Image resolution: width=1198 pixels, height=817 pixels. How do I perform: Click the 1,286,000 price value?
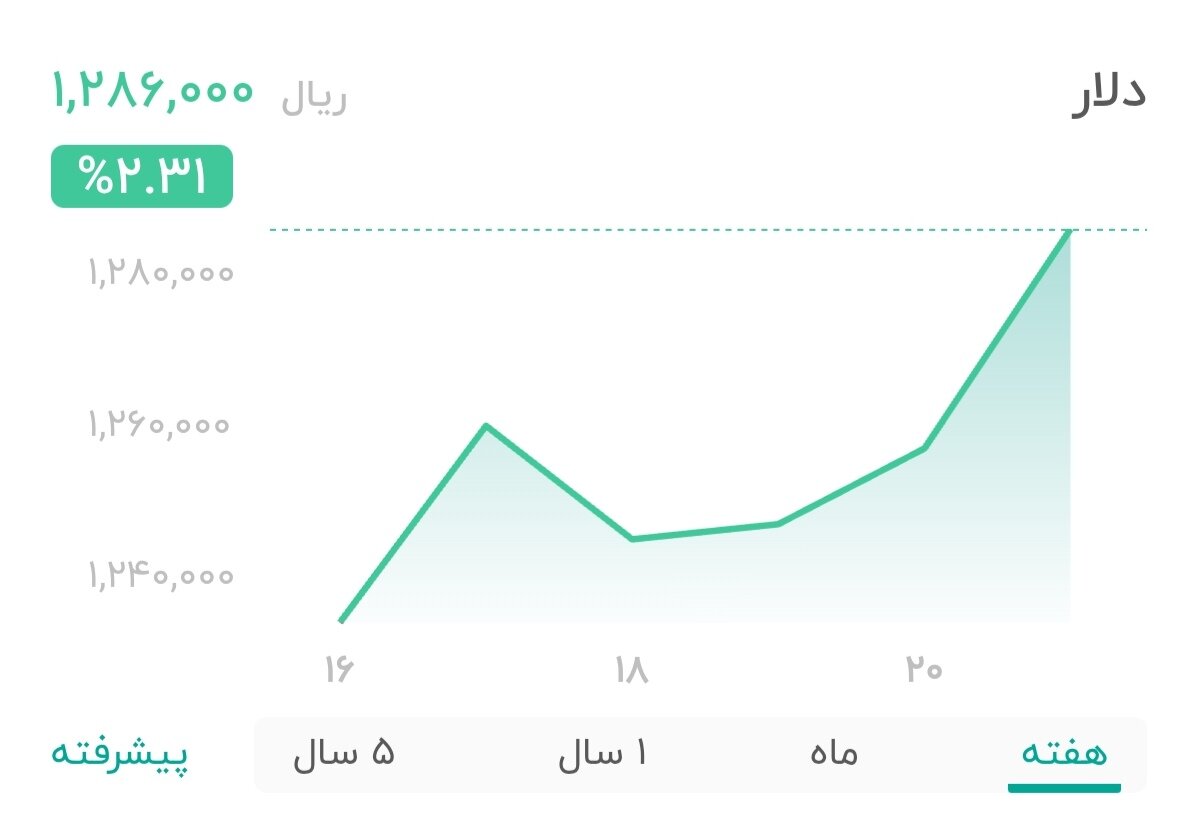click(151, 92)
